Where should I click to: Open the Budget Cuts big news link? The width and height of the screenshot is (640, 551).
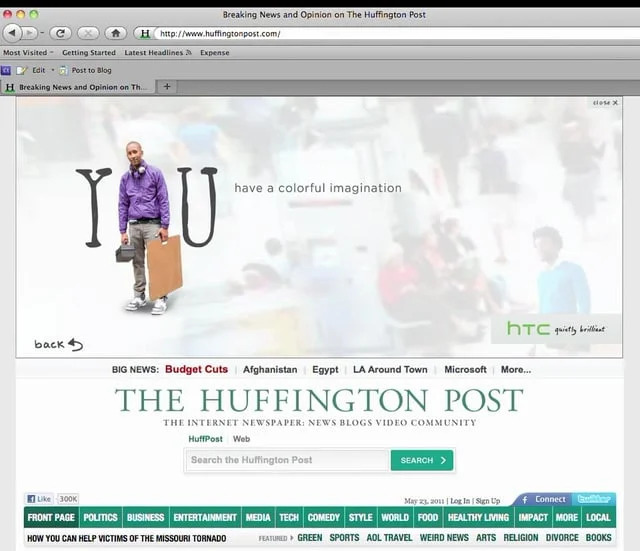tap(196, 369)
